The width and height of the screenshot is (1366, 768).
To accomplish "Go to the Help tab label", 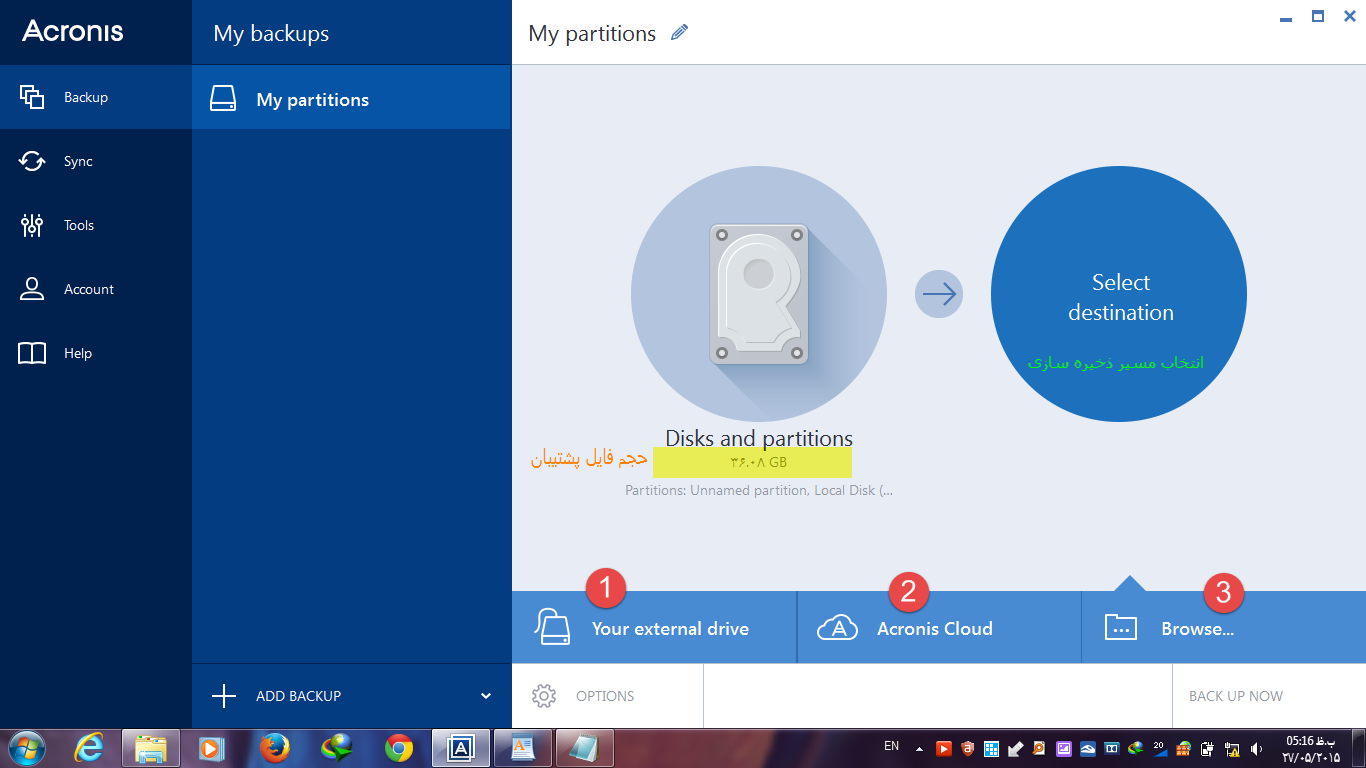I will tap(78, 353).
